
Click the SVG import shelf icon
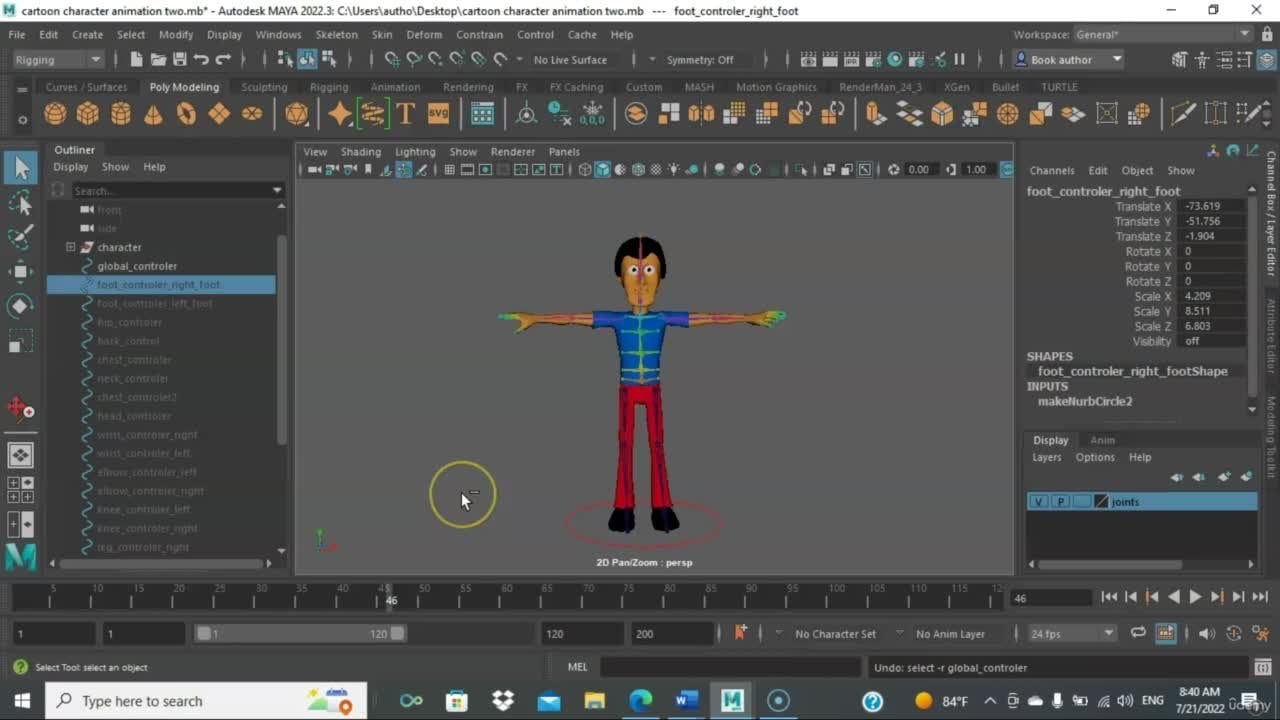click(x=438, y=114)
